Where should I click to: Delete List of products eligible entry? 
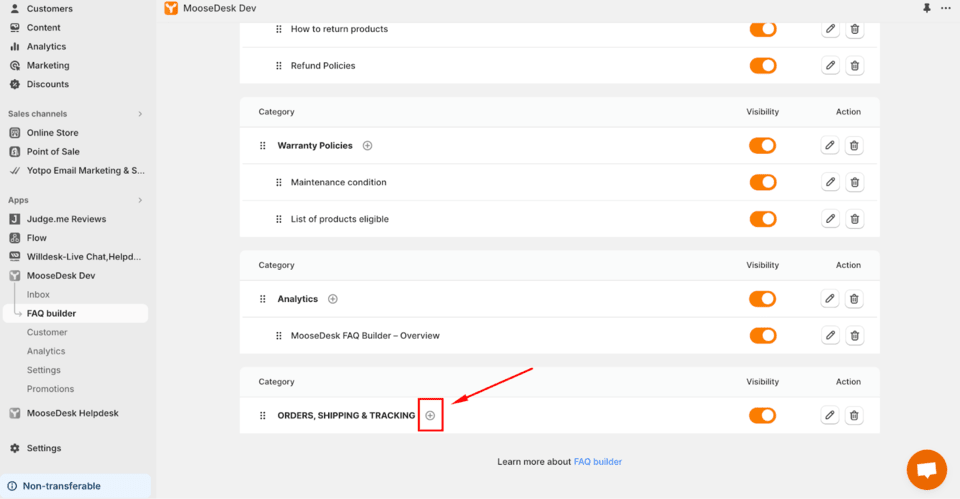coord(855,219)
